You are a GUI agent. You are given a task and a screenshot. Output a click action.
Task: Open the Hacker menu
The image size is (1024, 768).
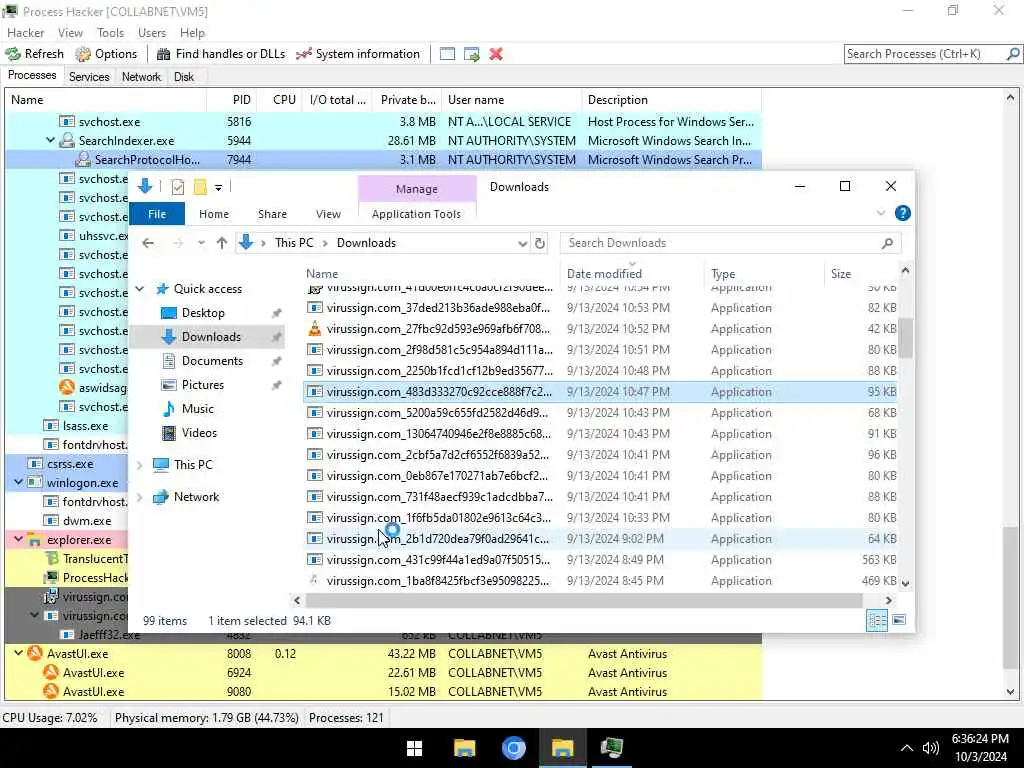(25, 33)
